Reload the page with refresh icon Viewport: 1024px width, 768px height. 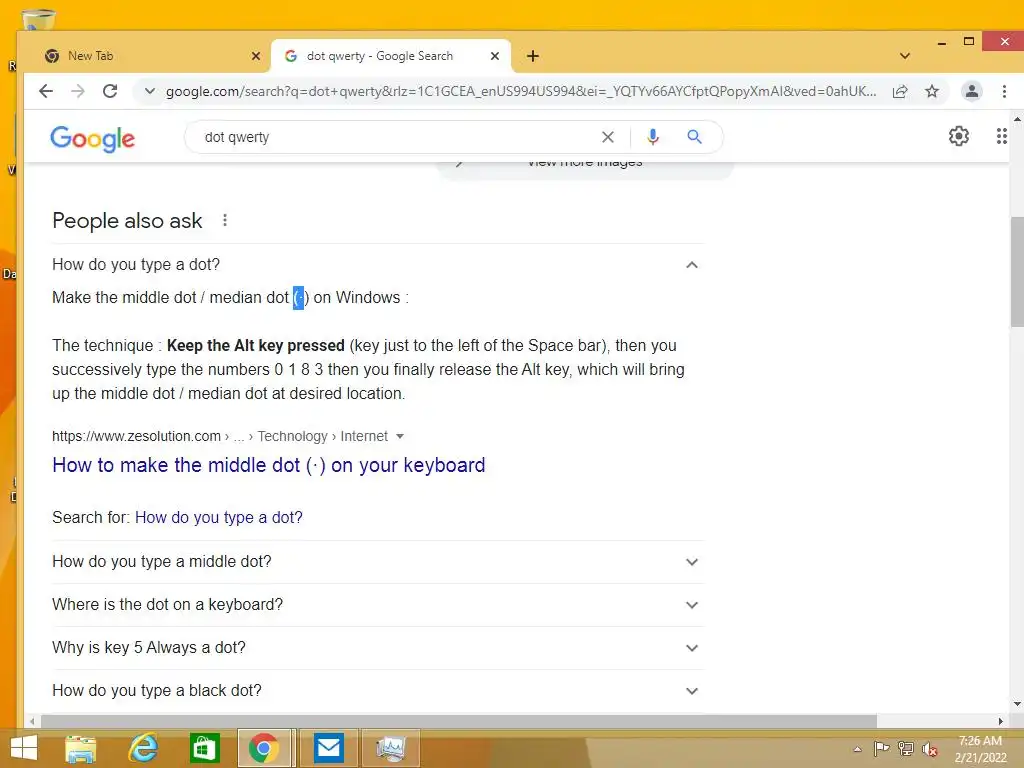click(110, 91)
